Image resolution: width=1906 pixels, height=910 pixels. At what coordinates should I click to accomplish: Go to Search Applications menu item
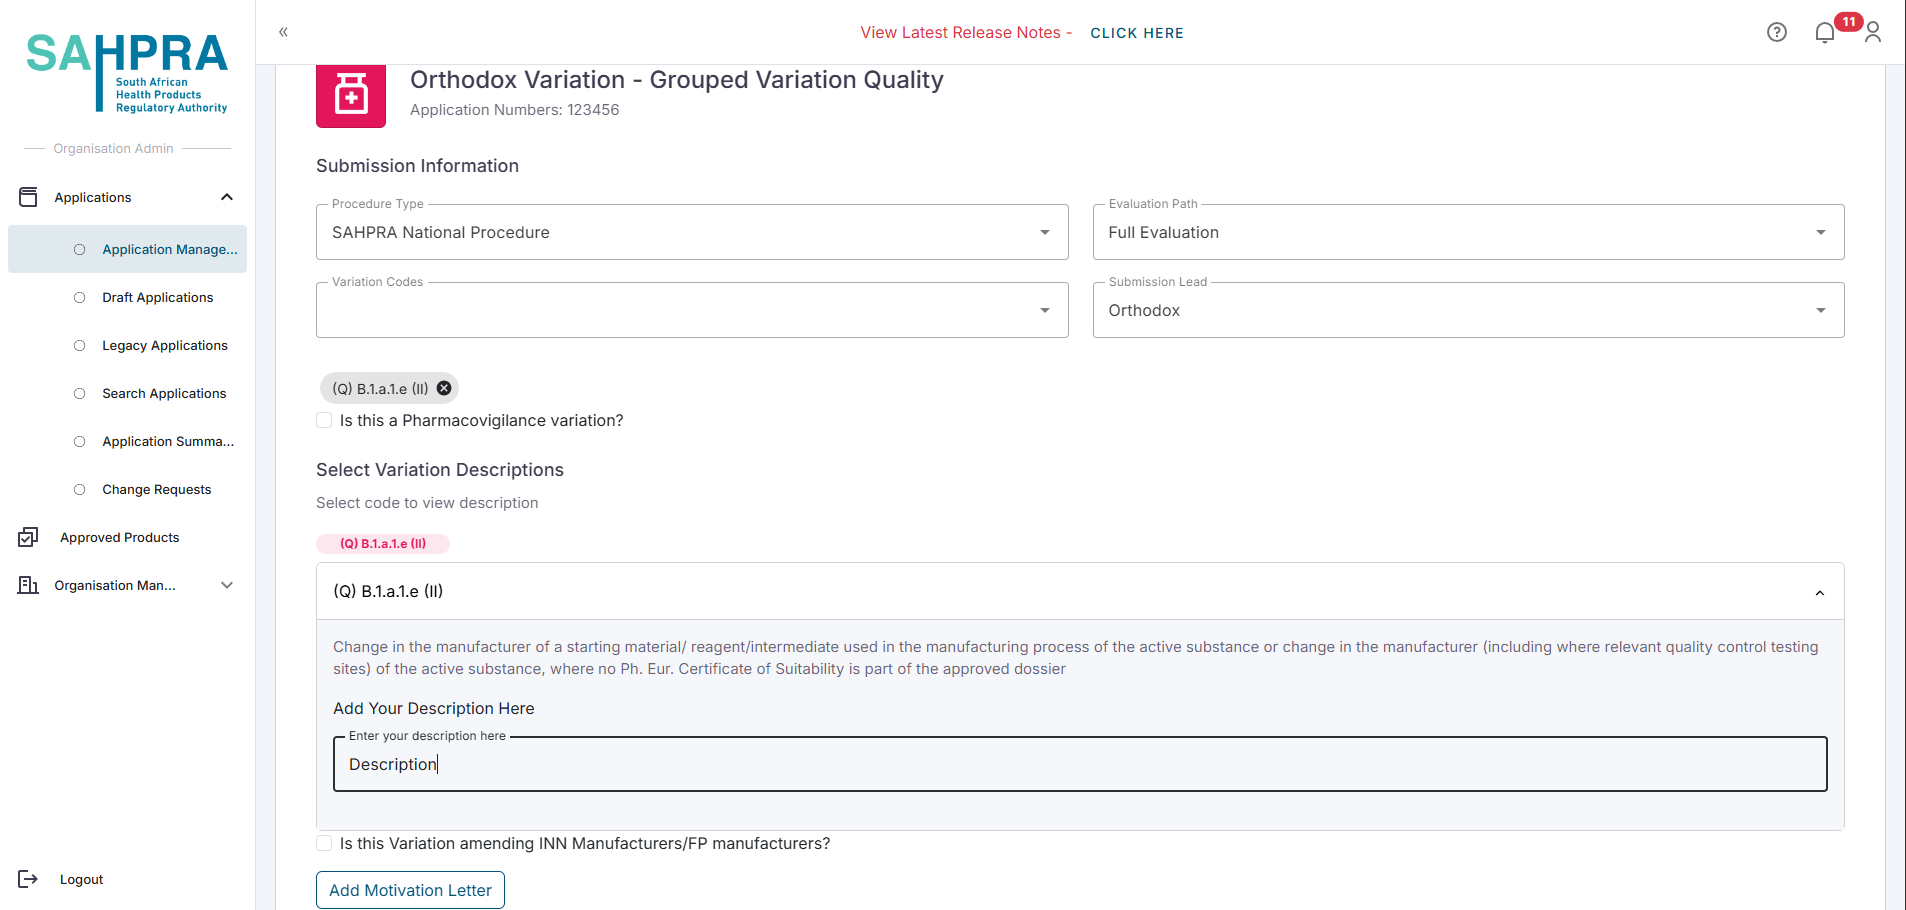click(x=164, y=393)
